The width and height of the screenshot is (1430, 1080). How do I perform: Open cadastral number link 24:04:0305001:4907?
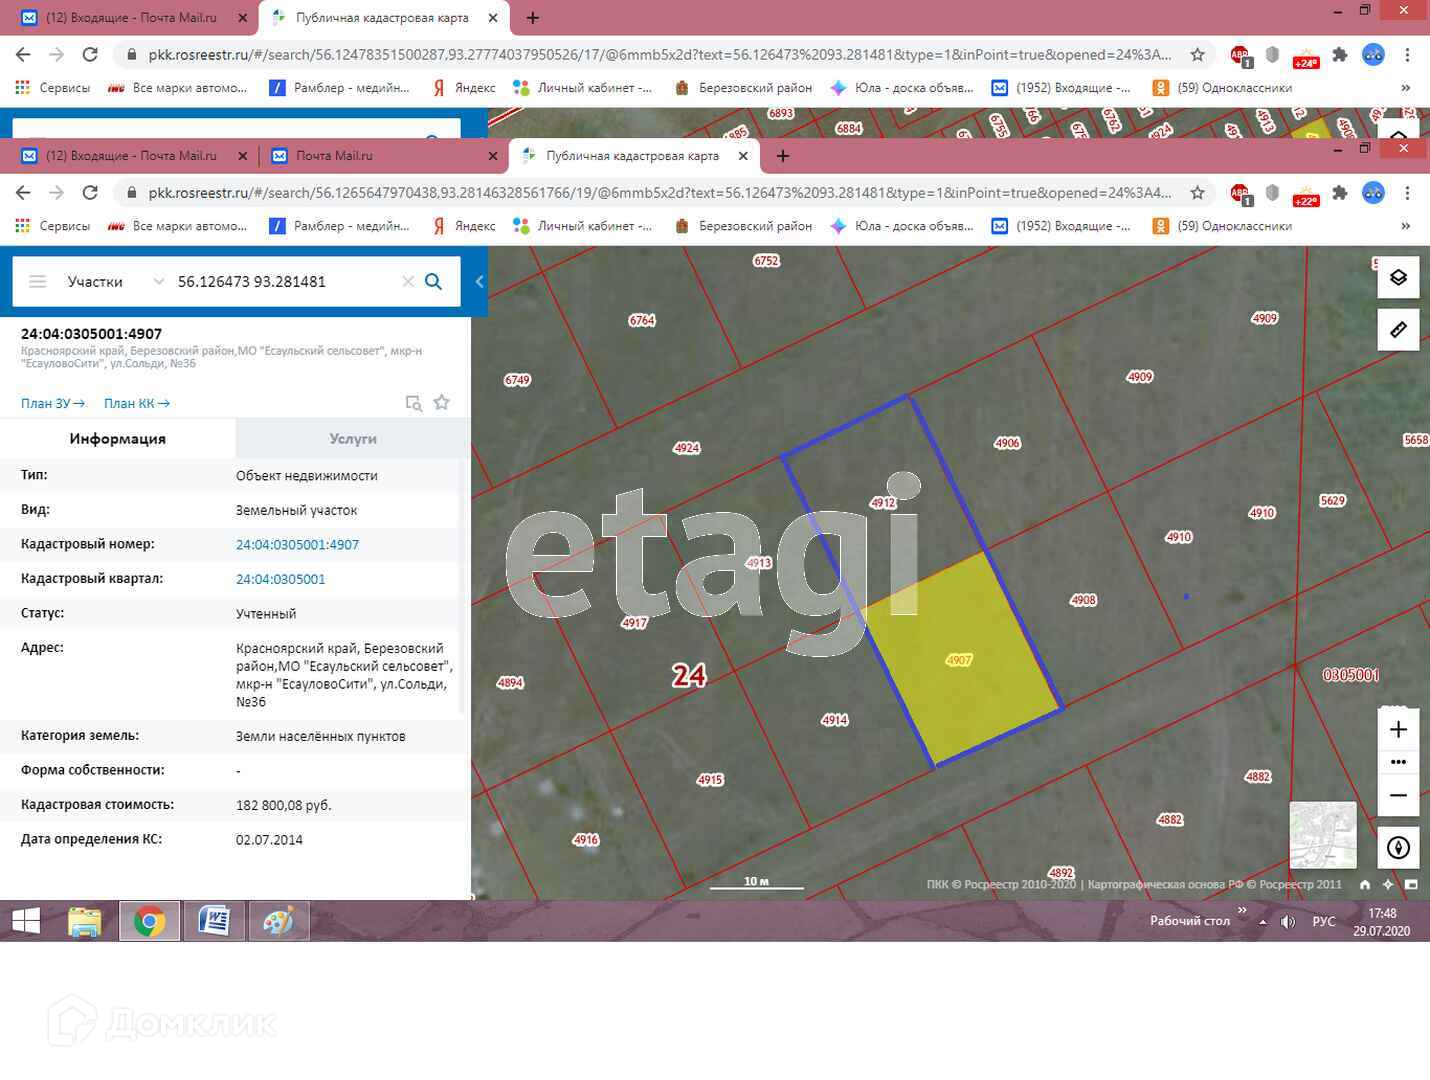click(x=297, y=545)
